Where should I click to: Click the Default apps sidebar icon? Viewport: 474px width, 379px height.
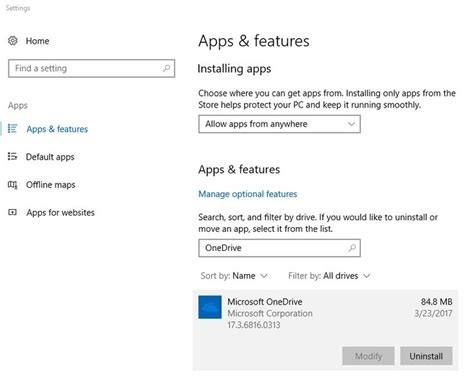pos(13,156)
